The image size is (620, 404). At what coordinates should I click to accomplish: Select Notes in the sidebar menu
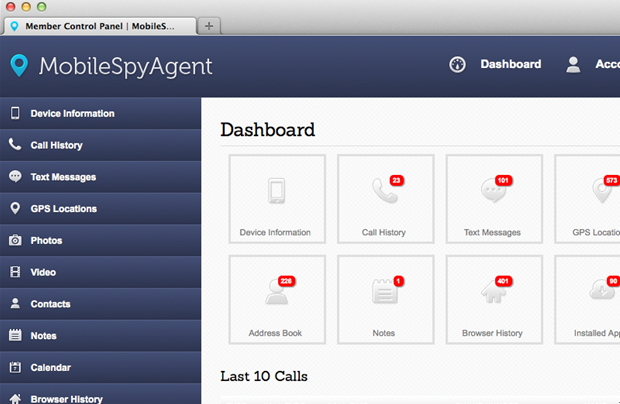point(100,335)
